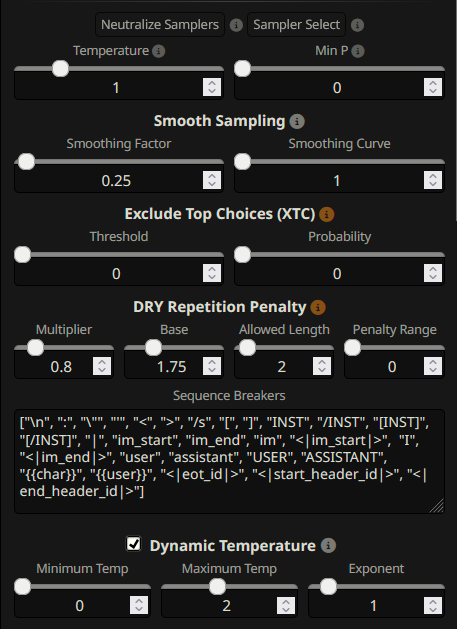Open Smooth Sampling info icon

click(297, 121)
